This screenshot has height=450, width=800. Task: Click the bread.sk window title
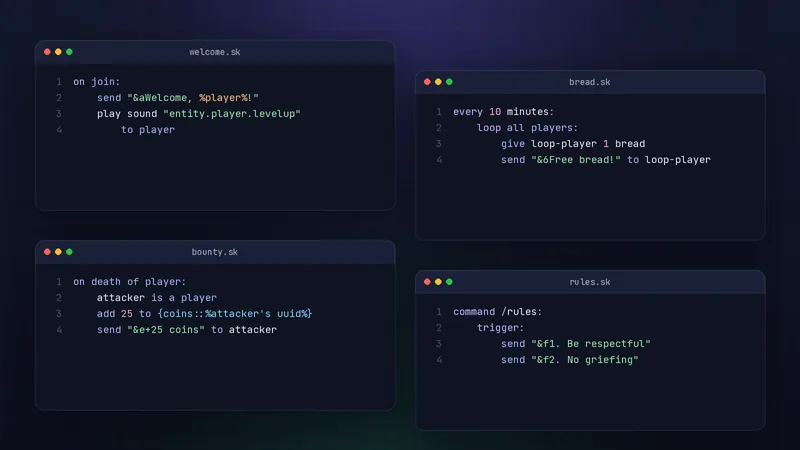[590, 82]
